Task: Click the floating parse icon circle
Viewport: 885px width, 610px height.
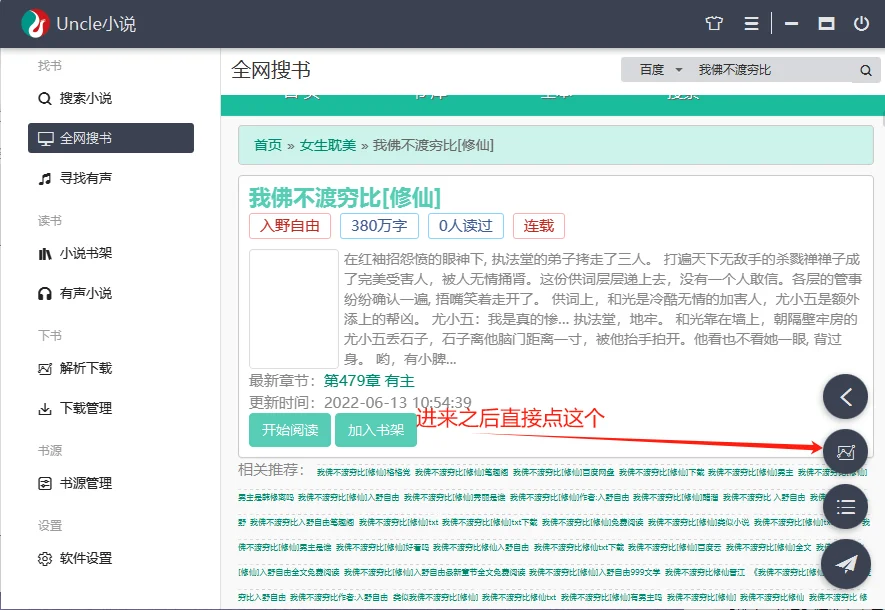Action: (x=845, y=451)
